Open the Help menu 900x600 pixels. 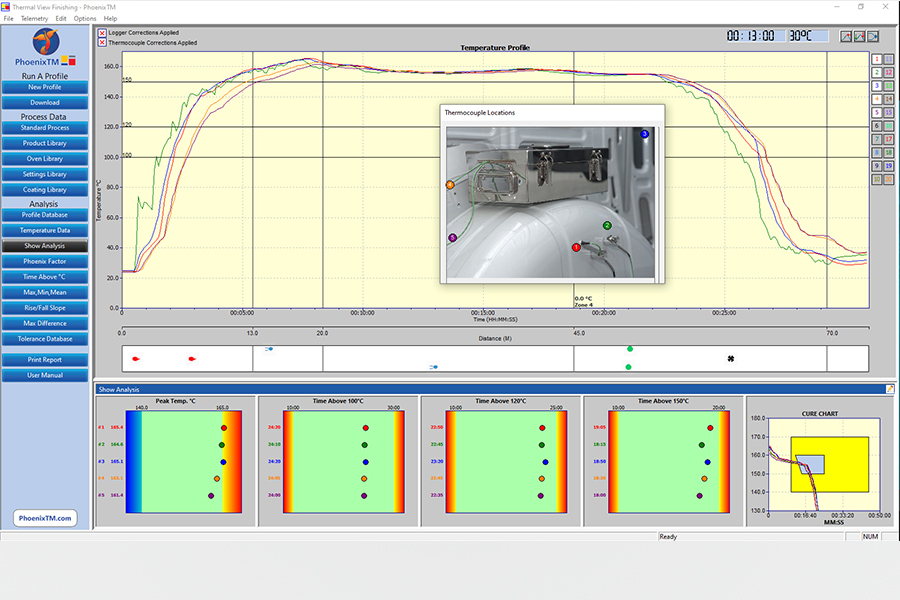point(110,18)
